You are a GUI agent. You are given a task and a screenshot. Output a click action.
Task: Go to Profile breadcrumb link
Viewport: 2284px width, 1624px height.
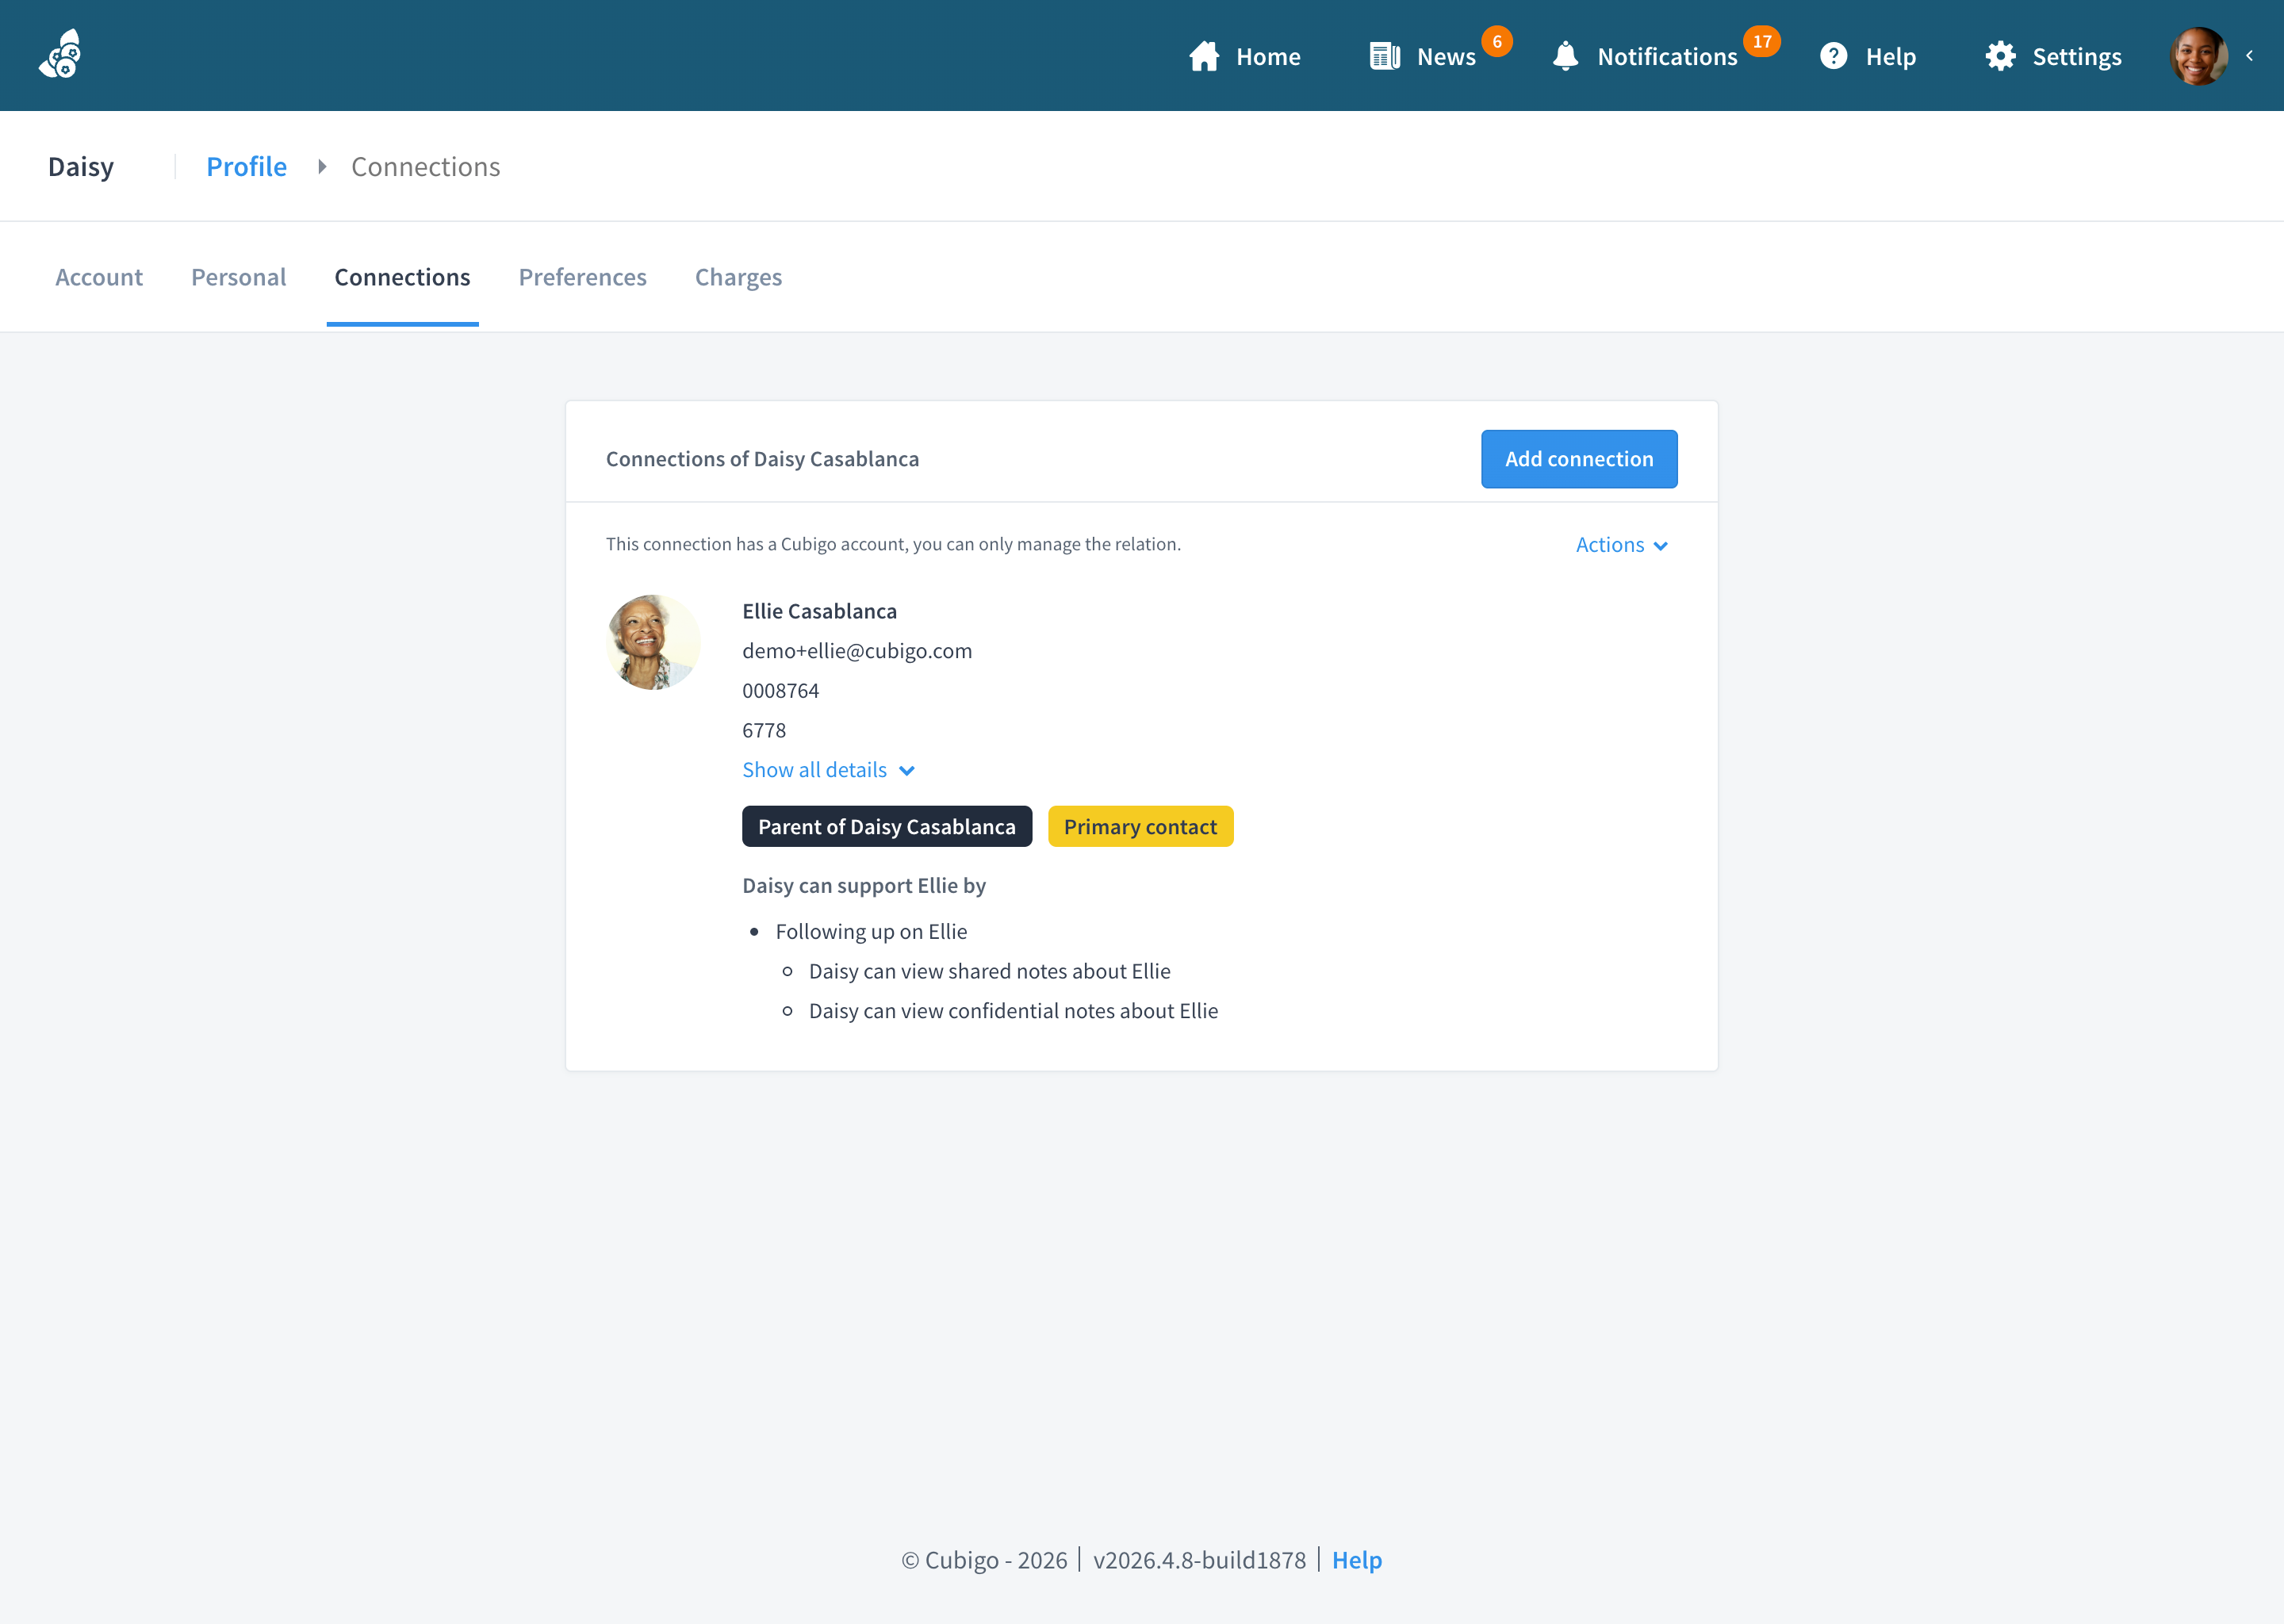pyautogui.click(x=246, y=166)
